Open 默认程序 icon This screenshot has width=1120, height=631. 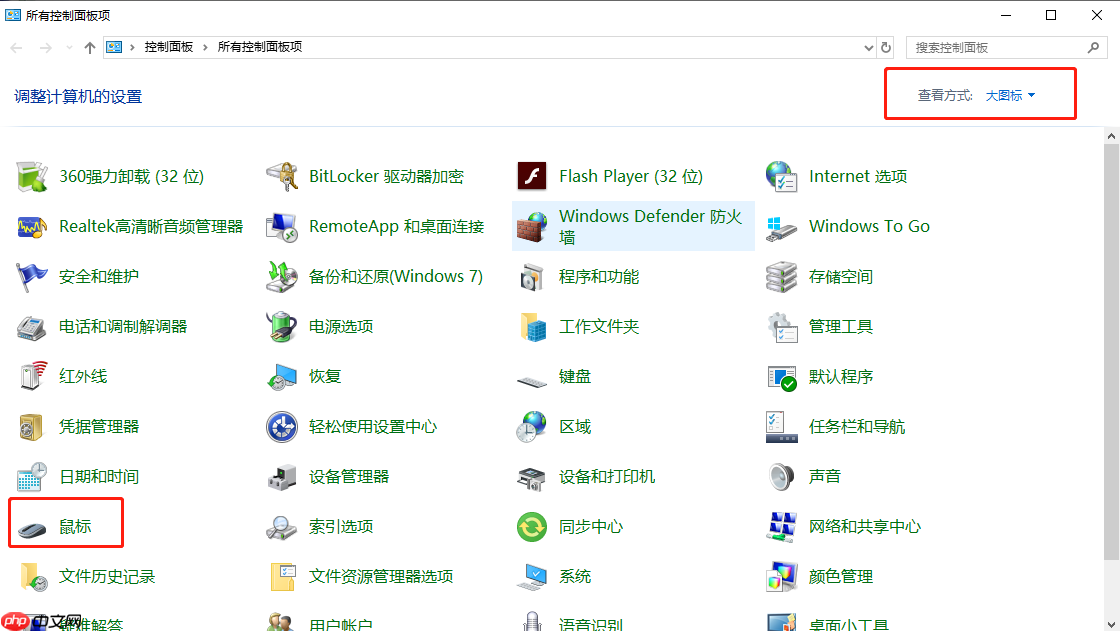coord(781,377)
